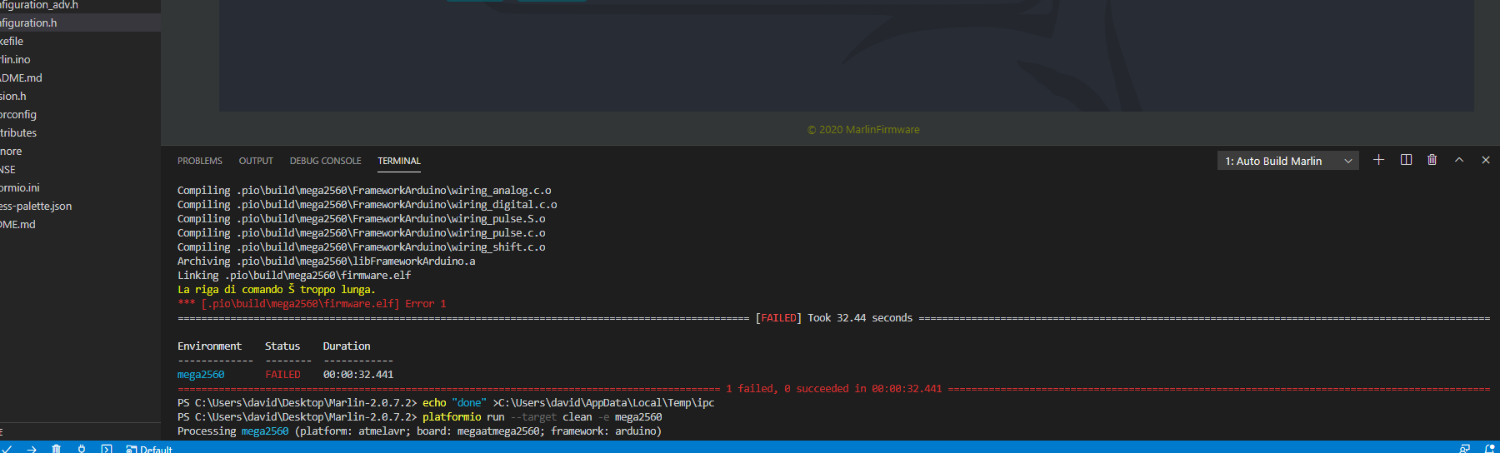This screenshot has width=1500, height=453.
Task: Open notifications bell in status bar
Action: (1488, 449)
